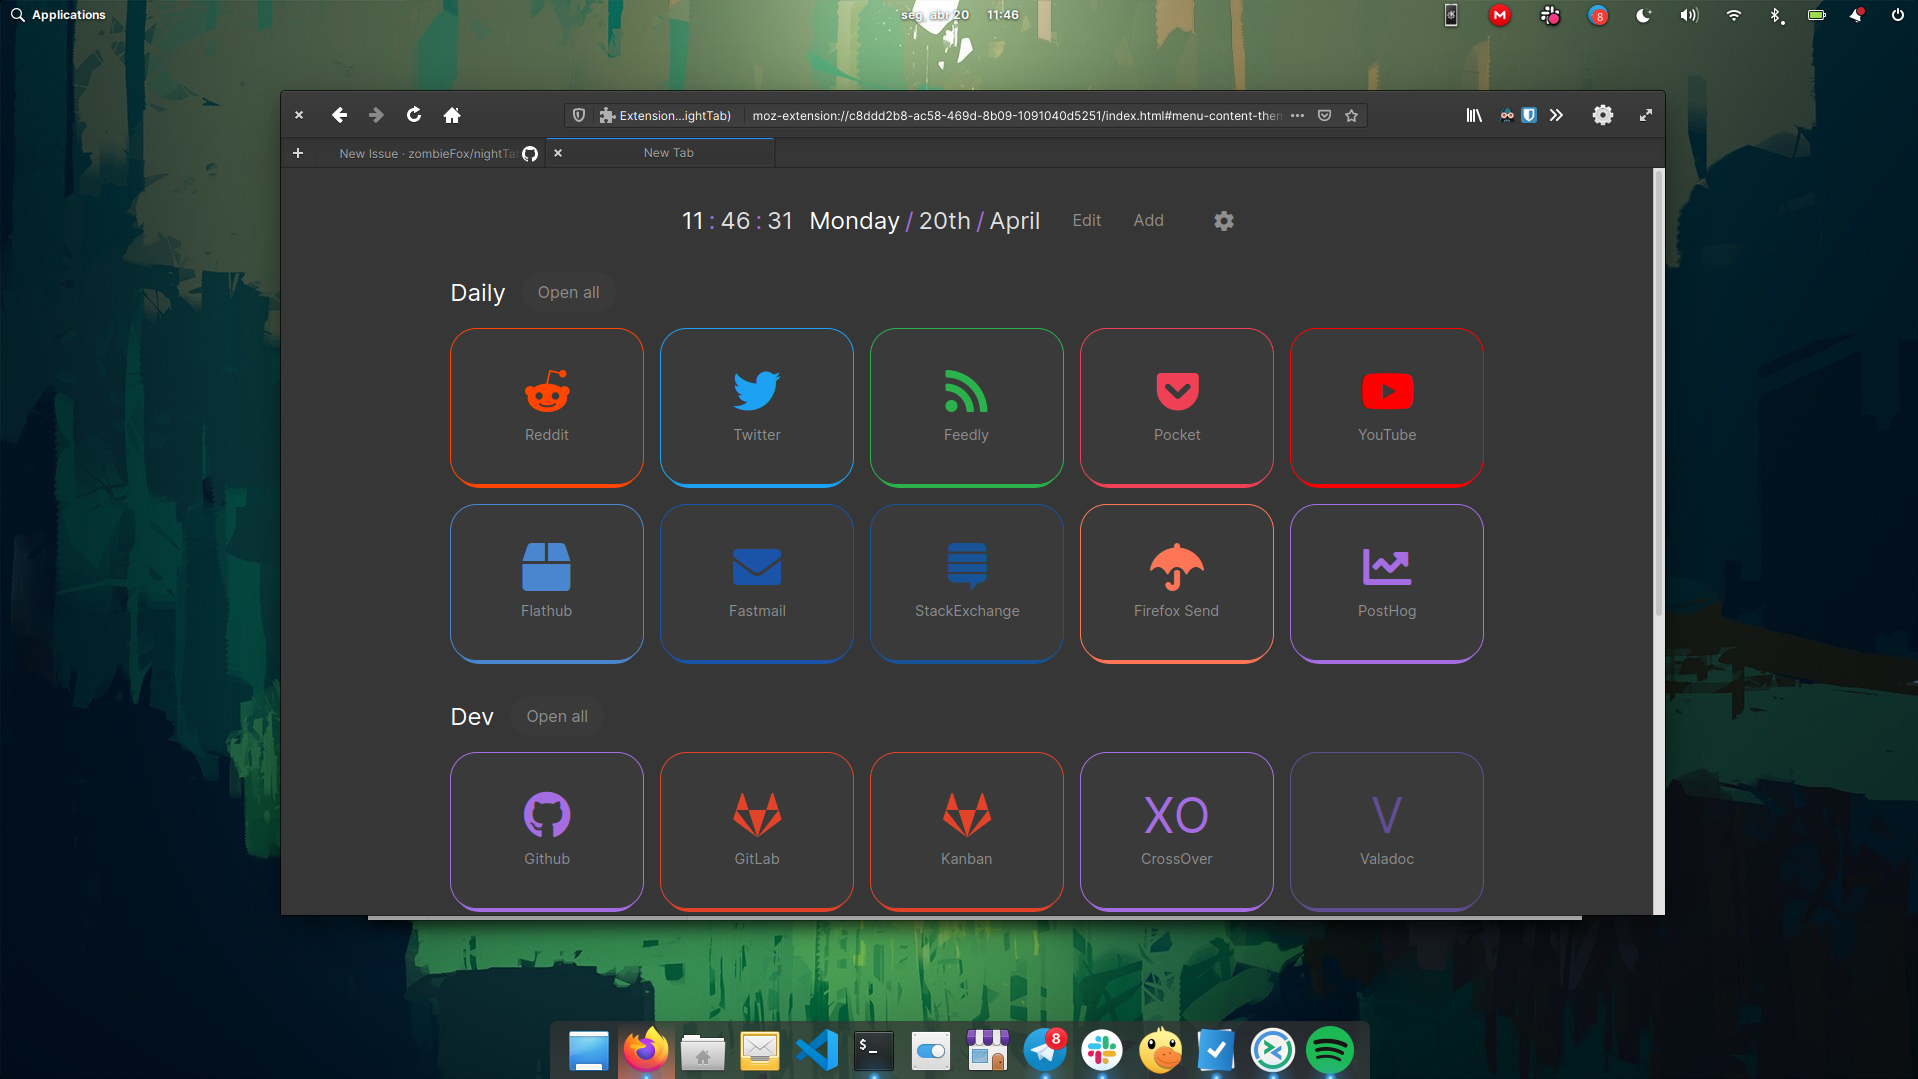The height and width of the screenshot is (1079, 1918).
Task: Open the Bitwarden extension icon
Action: pyautogui.click(x=1529, y=115)
